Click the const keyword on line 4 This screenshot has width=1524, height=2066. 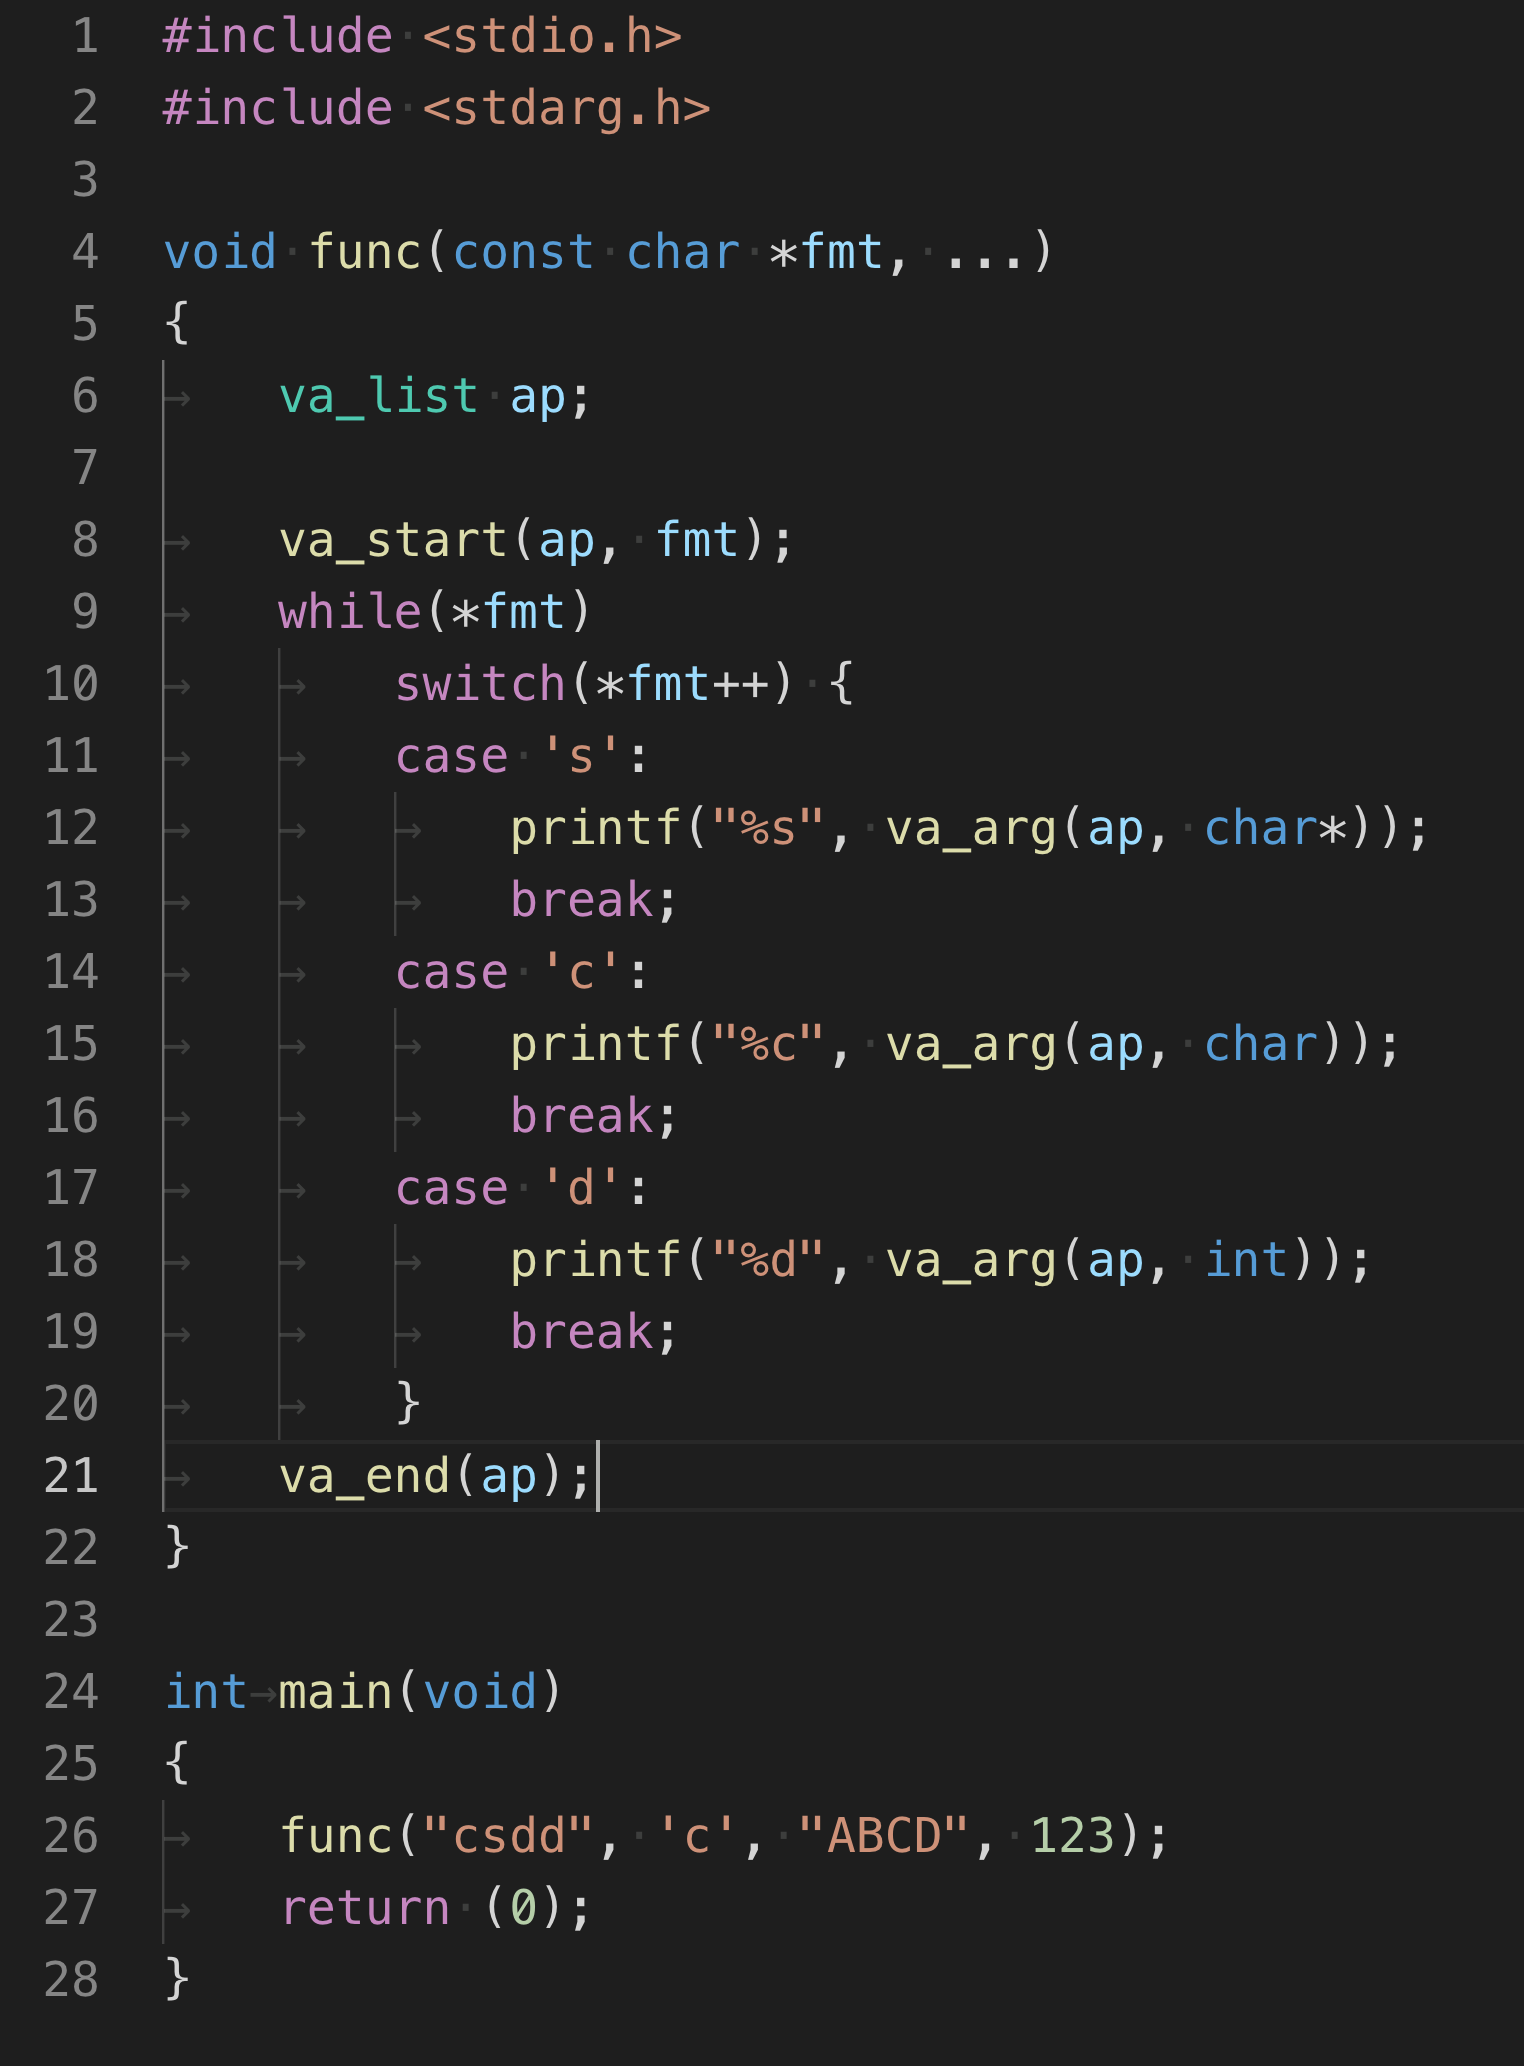(523, 252)
